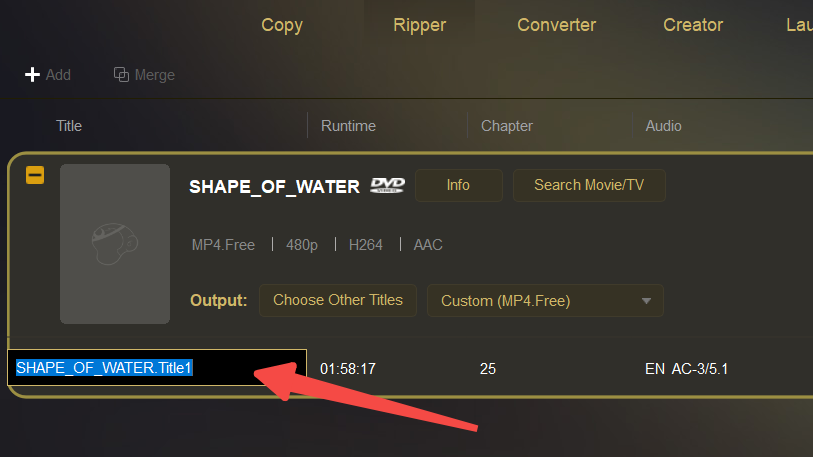
Task: Click the Title column header
Action: pos(69,126)
